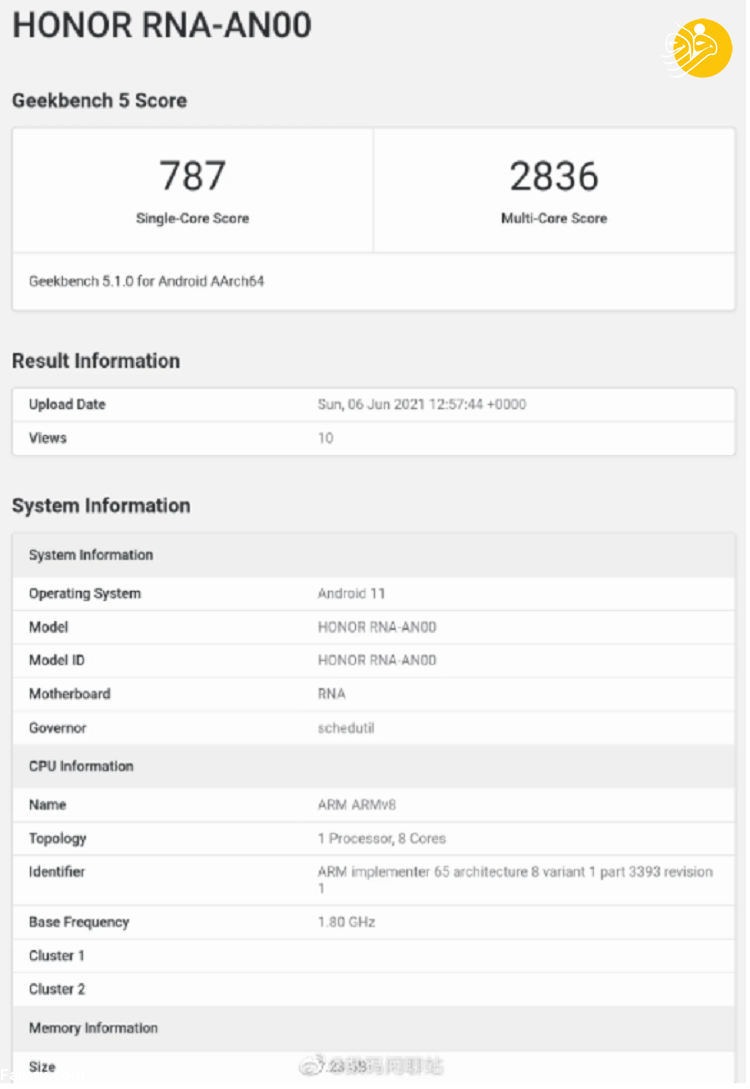
Task: Select the Sun, 06 Jun 2021 upload date value
Action: (x=422, y=404)
